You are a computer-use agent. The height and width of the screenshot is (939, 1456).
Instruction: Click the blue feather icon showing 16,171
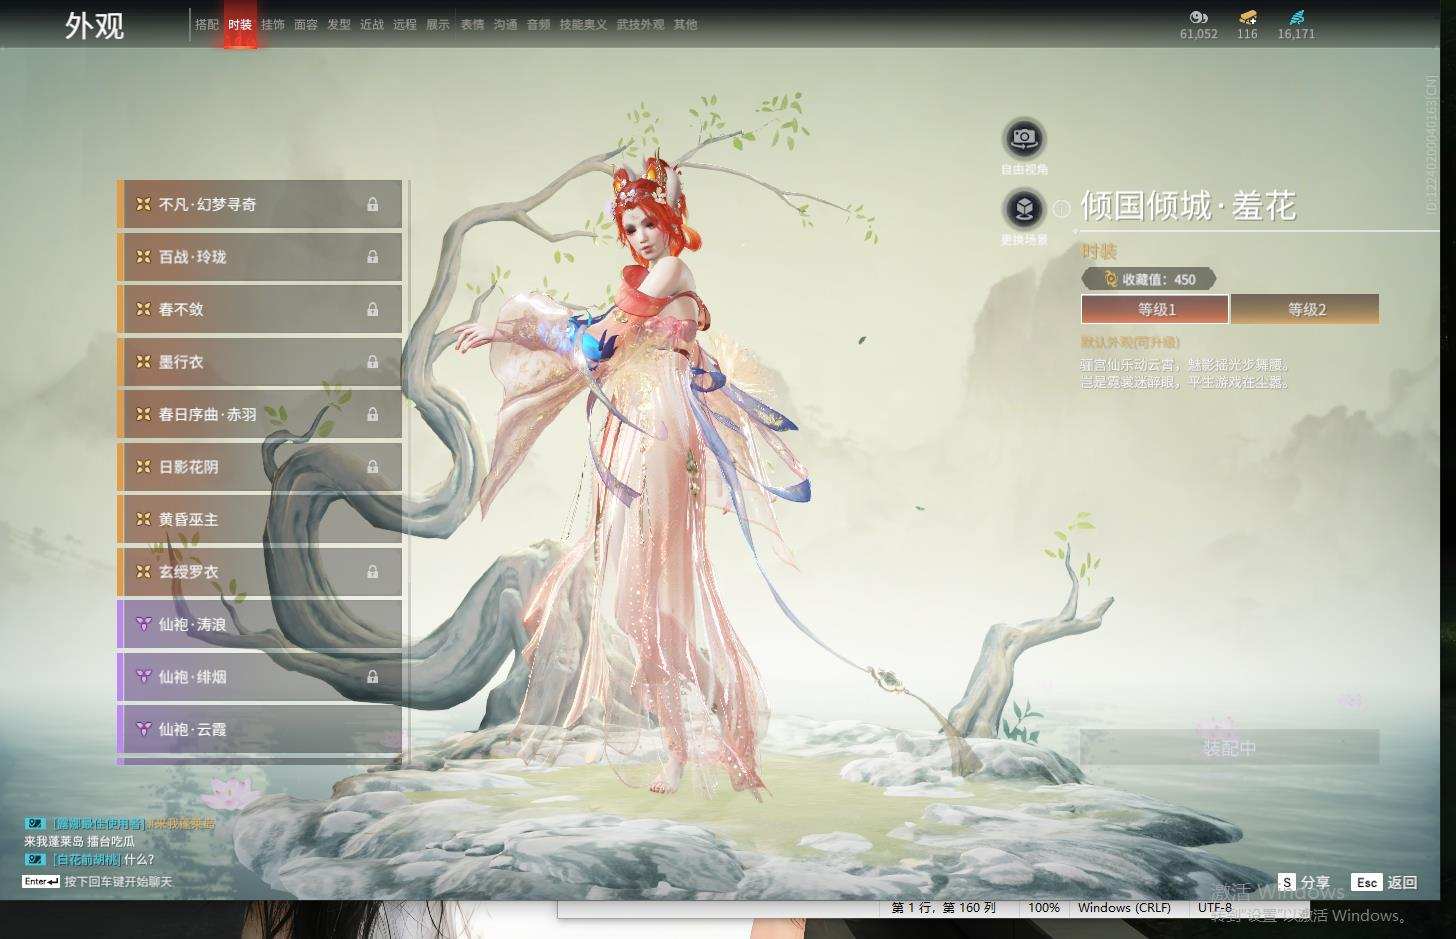[1296, 17]
